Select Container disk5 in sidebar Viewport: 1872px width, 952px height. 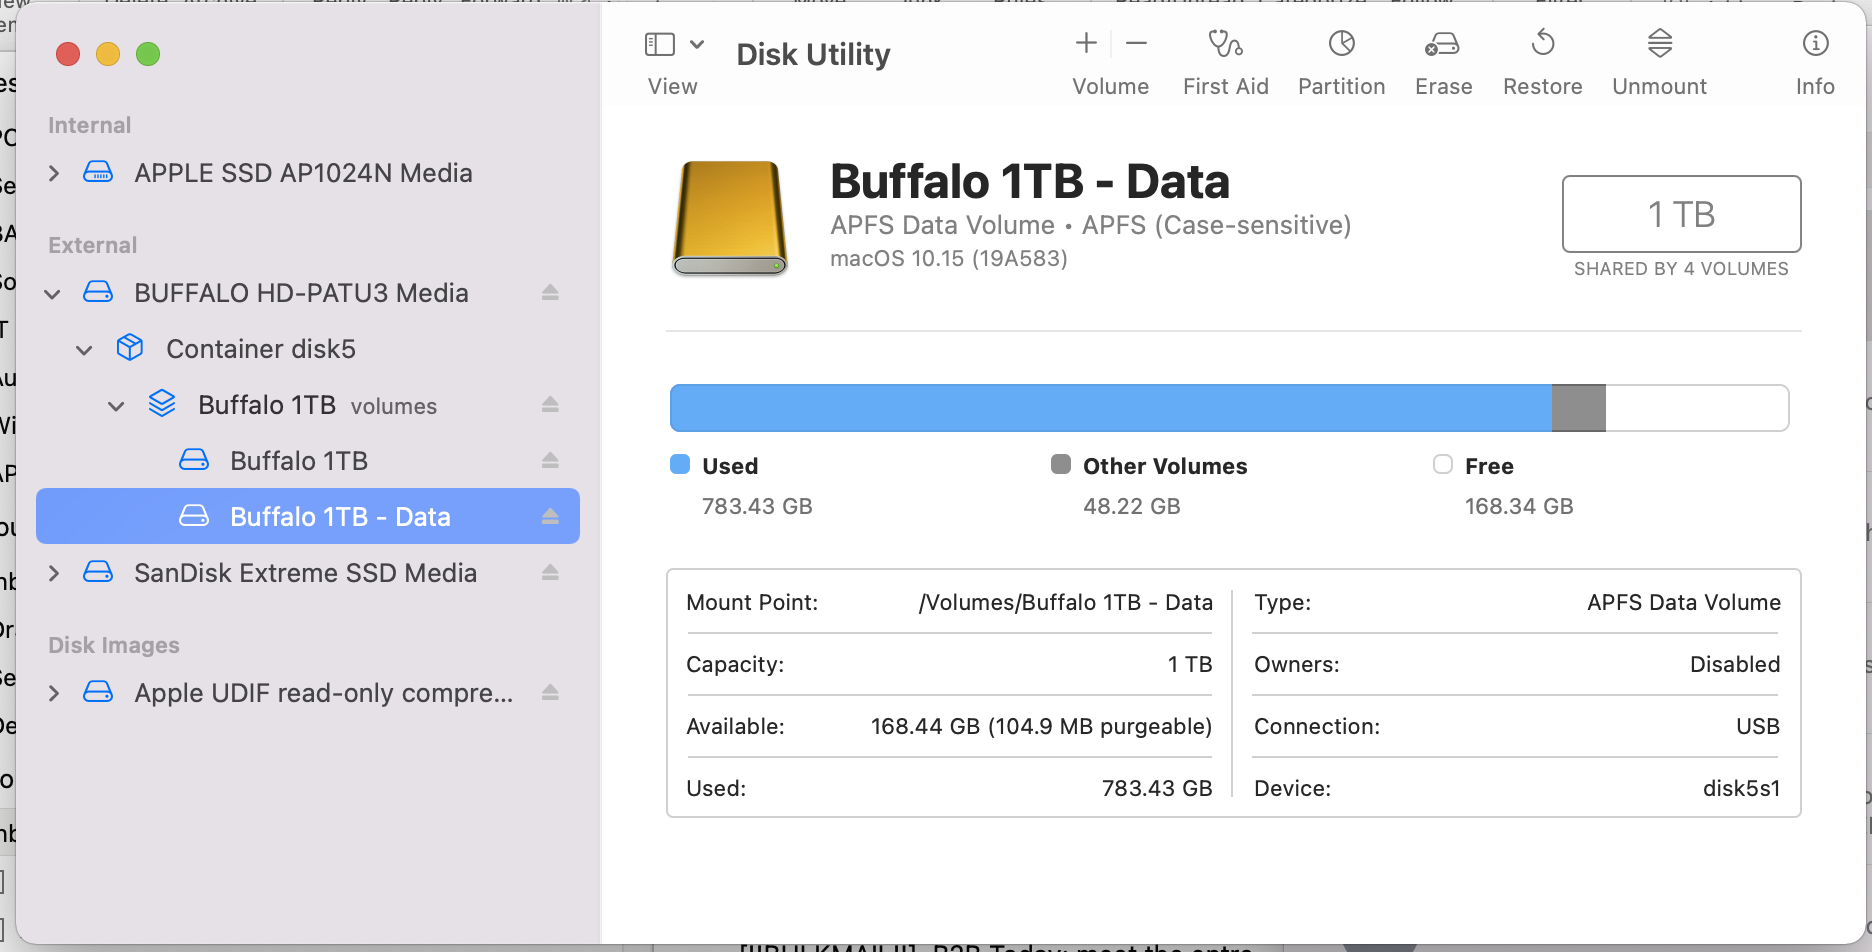click(x=308, y=348)
